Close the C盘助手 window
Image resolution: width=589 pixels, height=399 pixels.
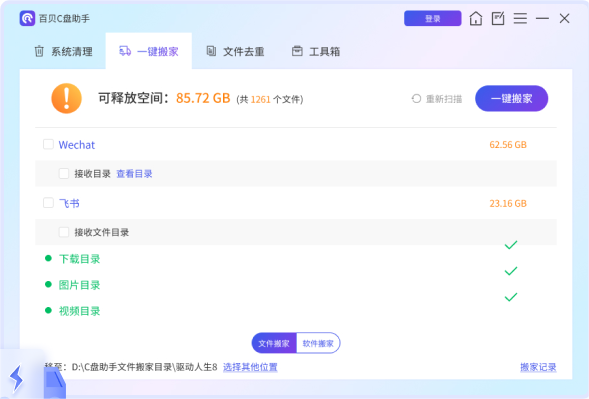tap(564, 18)
